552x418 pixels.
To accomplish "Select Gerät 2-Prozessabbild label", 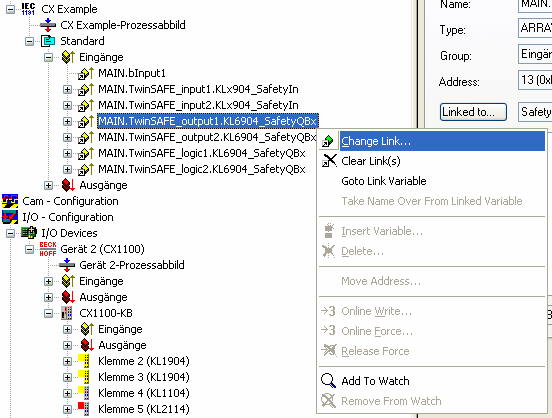I will (x=132, y=265).
